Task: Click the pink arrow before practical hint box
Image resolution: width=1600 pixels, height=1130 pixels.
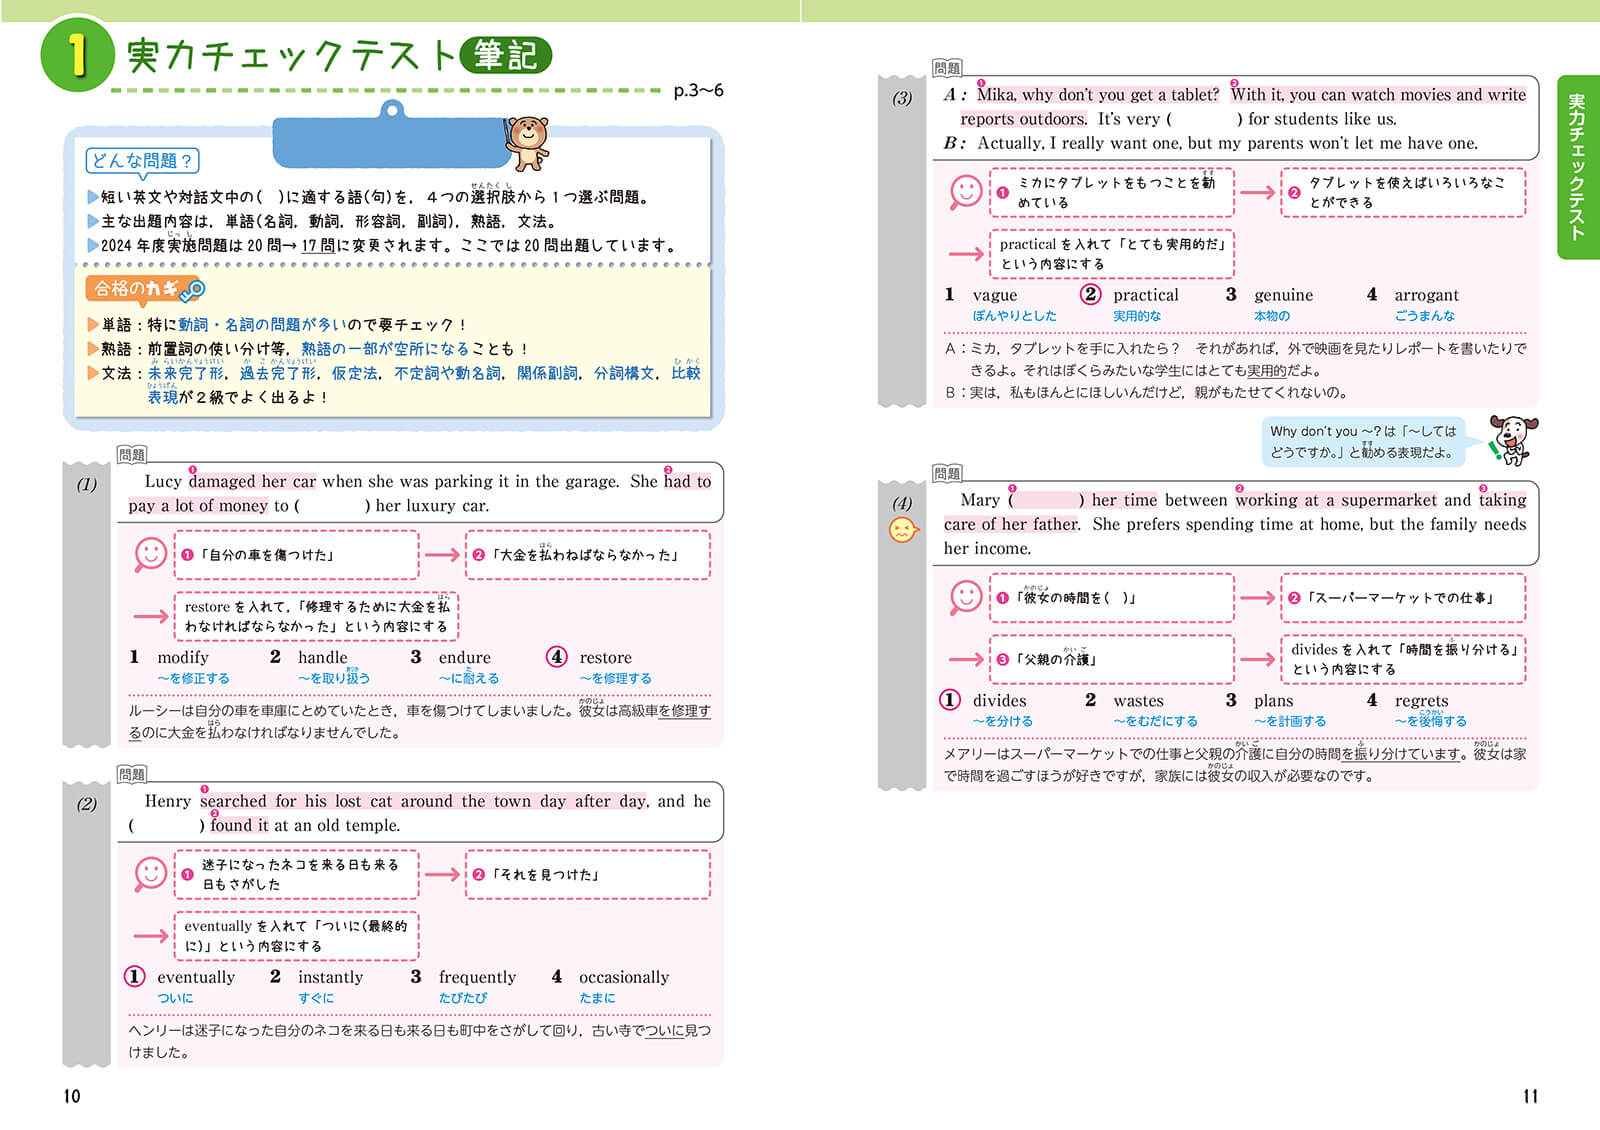Action: point(966,254)
